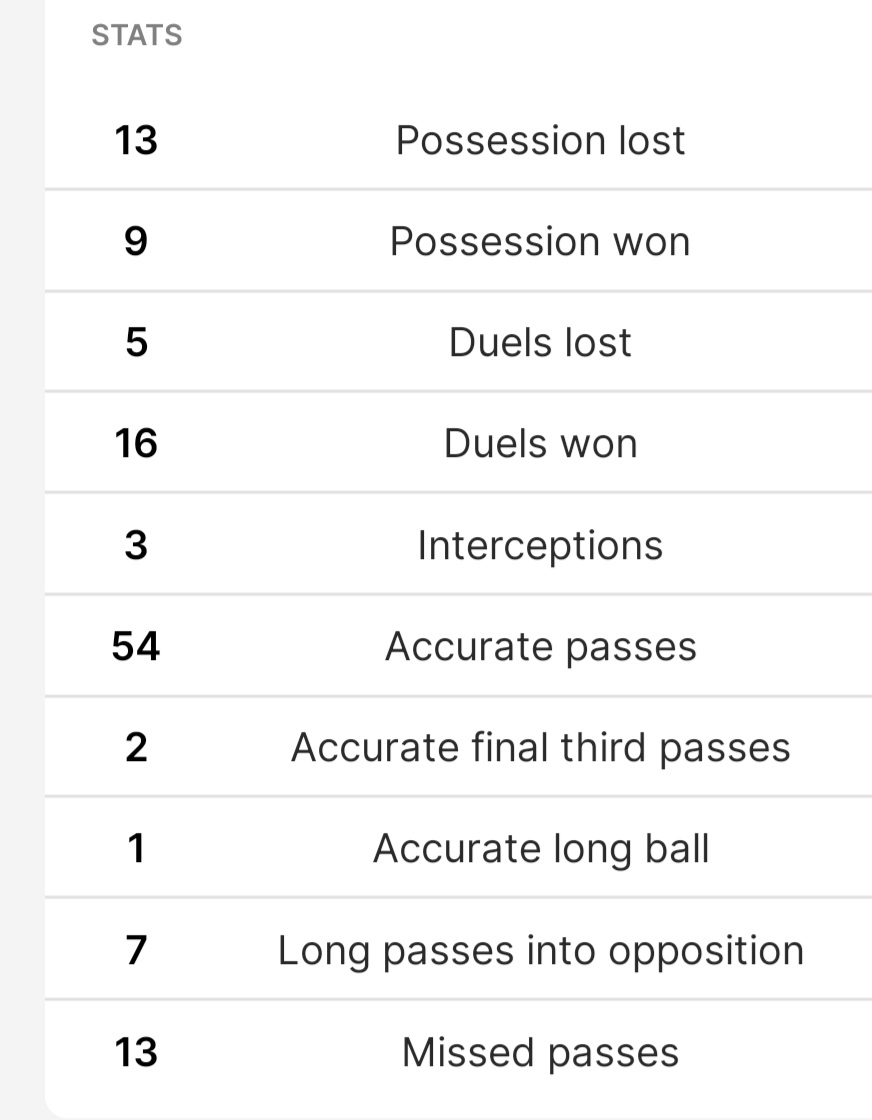Click the number 5 for Duels lost
The image size is (872, 1120).
tap(136, 342)
